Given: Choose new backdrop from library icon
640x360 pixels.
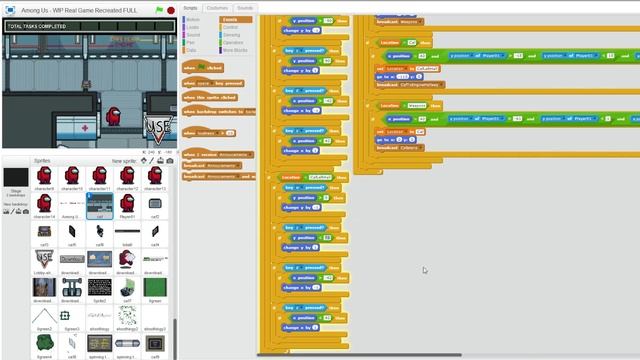Looking at the screenshot, I should [x=6, y=211].
